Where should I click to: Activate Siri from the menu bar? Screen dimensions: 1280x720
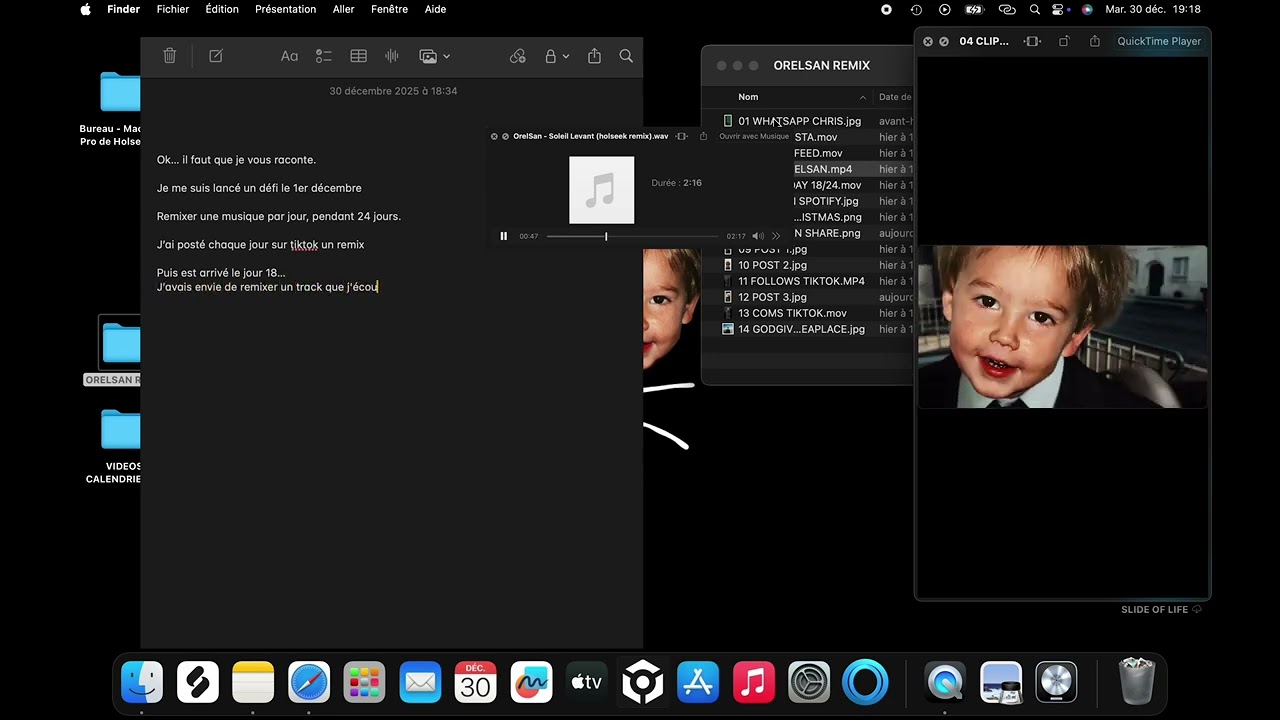point(1087,9)
